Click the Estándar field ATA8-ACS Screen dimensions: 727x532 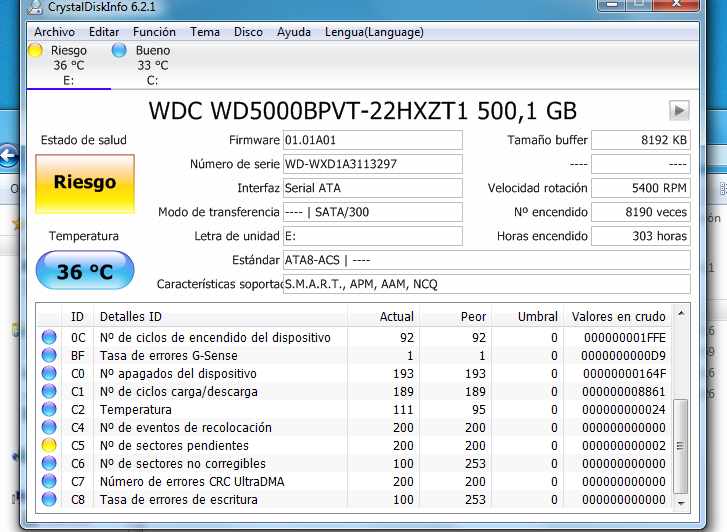tap(487, 260)
